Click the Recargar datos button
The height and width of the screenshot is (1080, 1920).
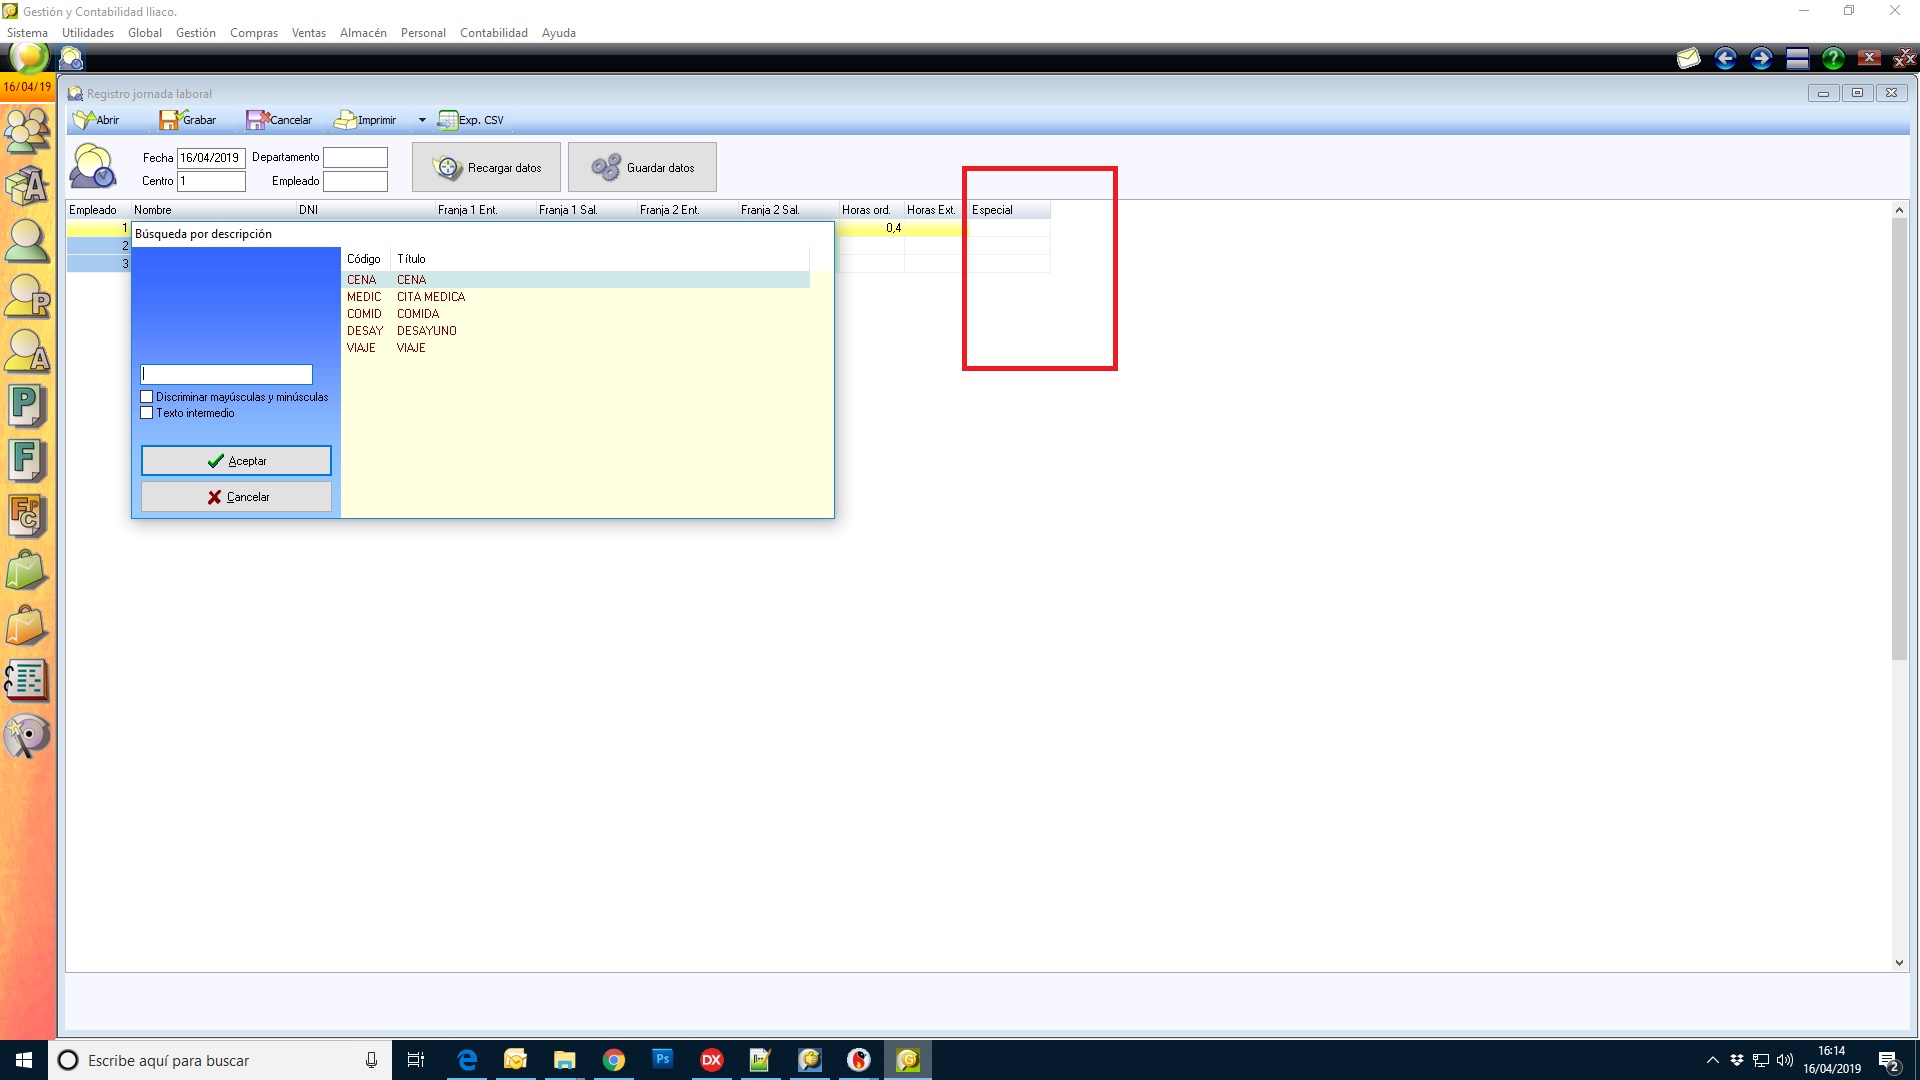486,167
